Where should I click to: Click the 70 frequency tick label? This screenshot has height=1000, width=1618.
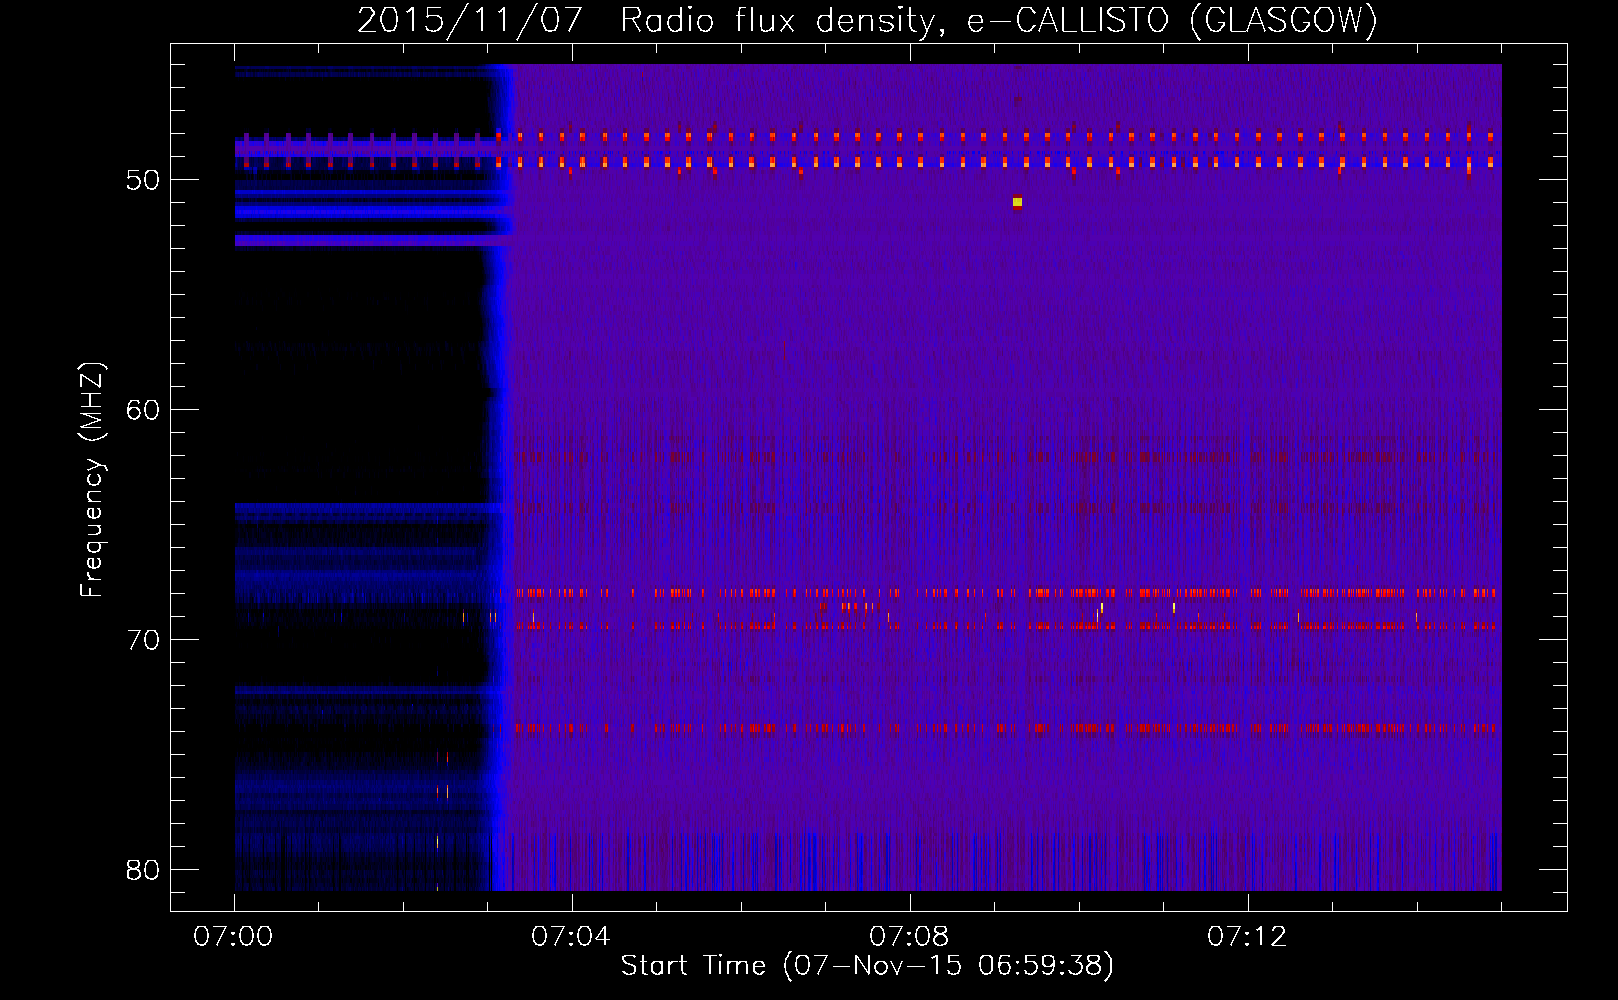click(143, 640)
